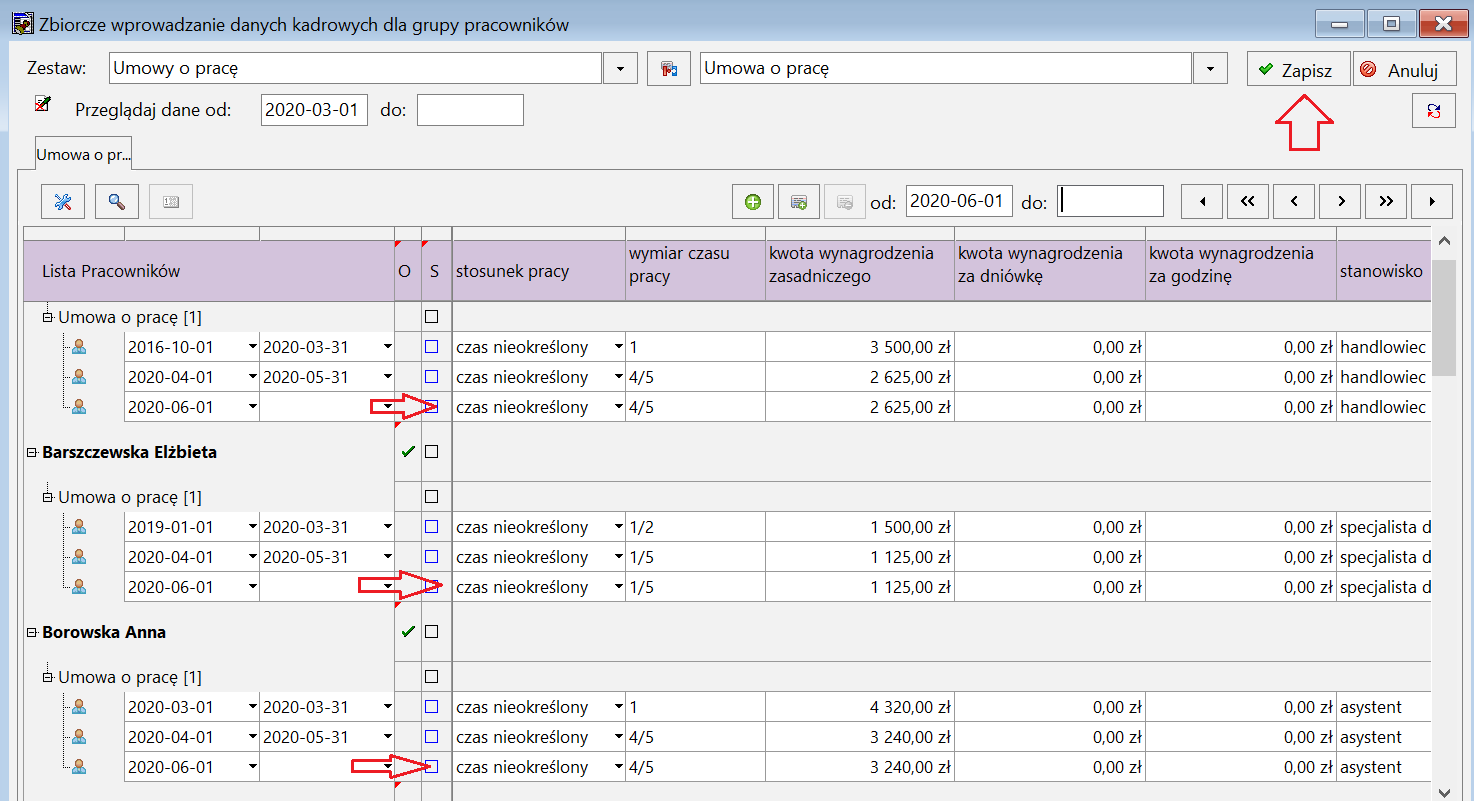Click the 'kwota wynagrodzenia zasadniczego' column header

[x=860, y=271]
